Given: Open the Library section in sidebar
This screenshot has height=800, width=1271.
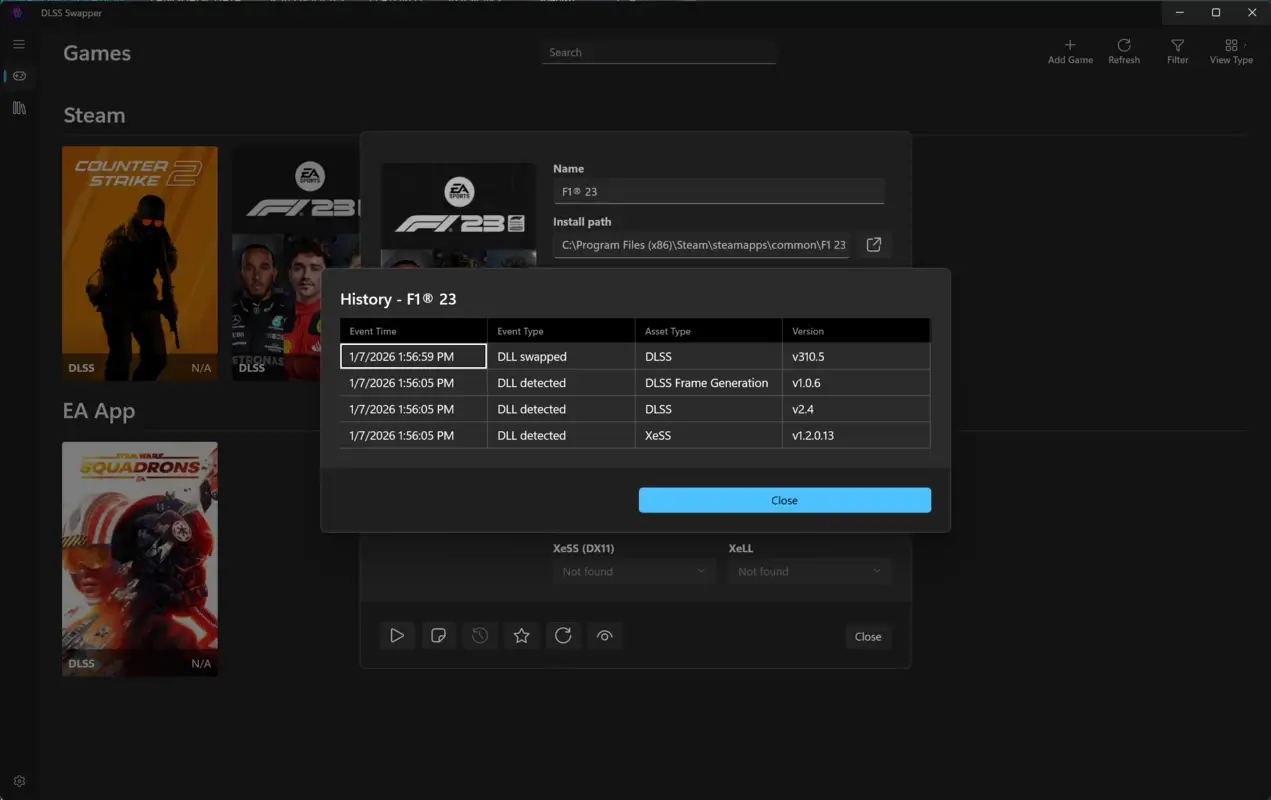Looking at the screenshot, I should (18, 108).
